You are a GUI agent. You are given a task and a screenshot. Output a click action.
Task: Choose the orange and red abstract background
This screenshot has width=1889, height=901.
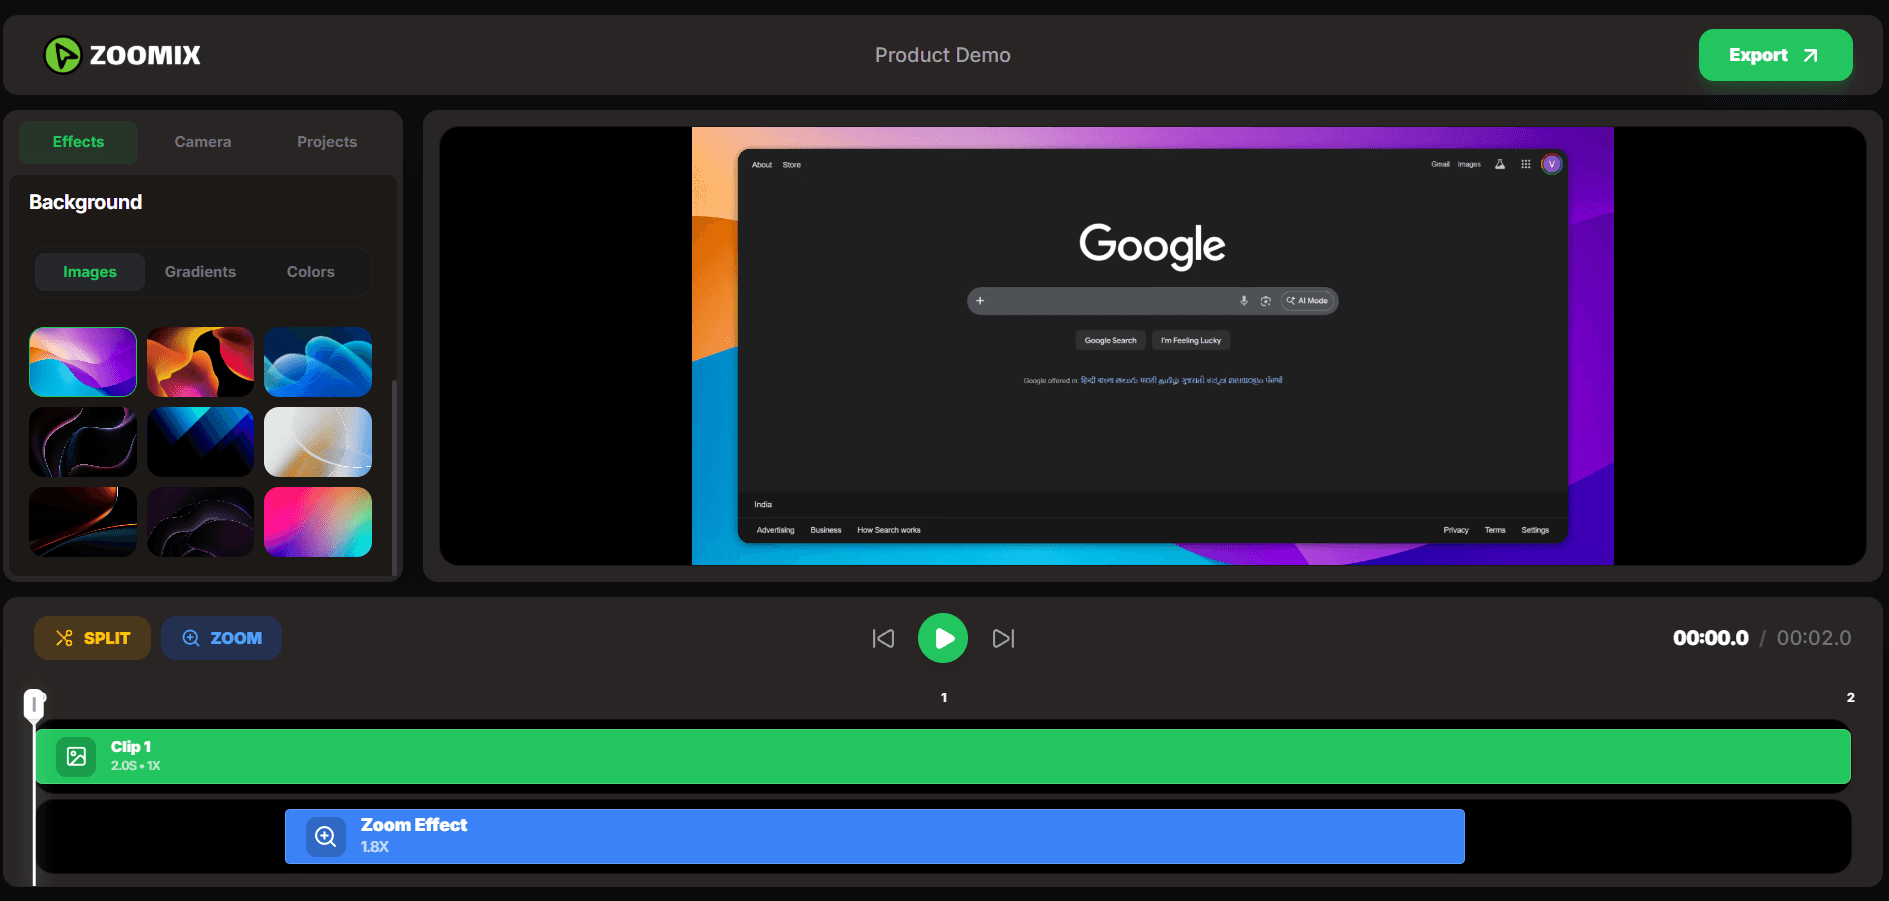(200, 362)
